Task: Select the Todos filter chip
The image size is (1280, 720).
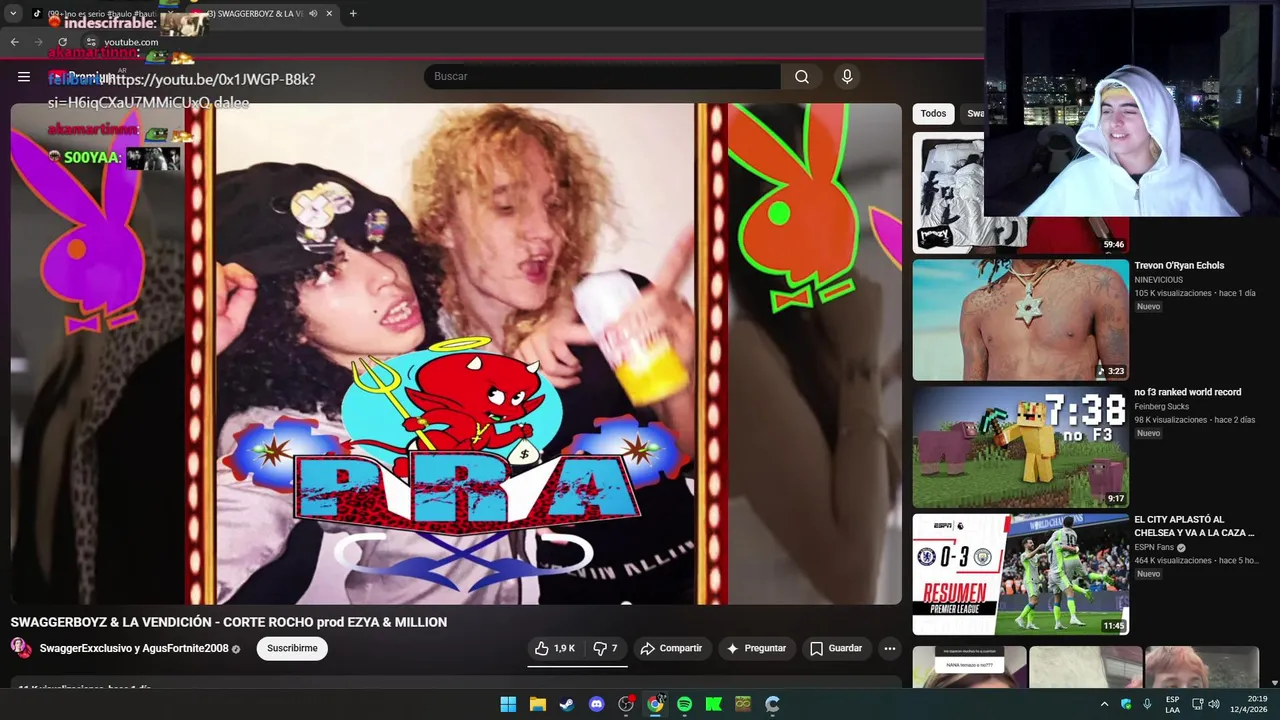Action: [933, 114]
